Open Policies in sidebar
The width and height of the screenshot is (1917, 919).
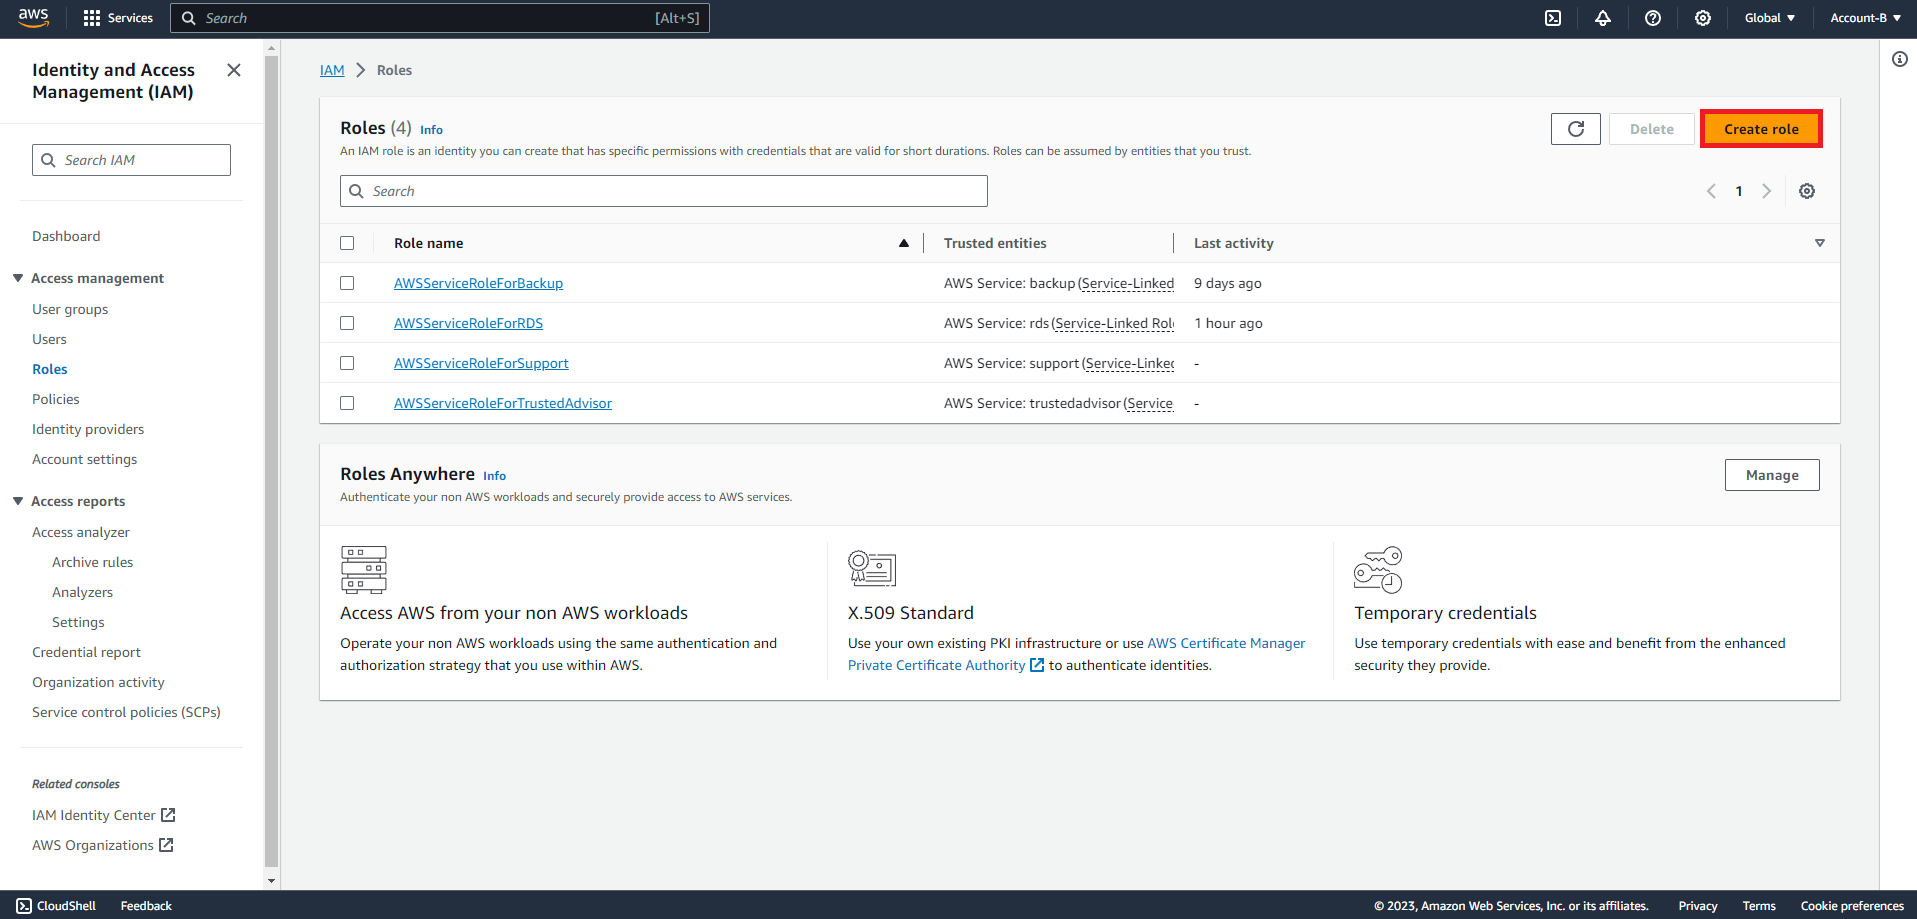point(56,399)
